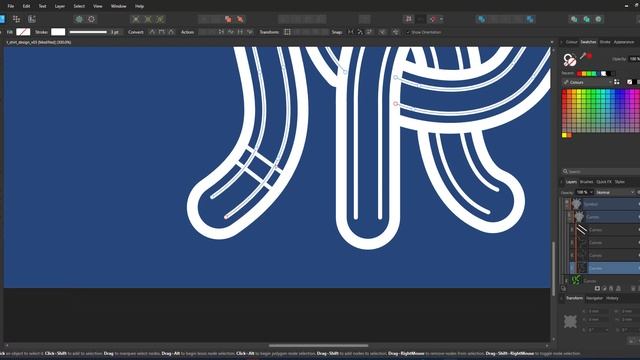The image size is (640, 360).
Task: Click the round preferences icon beside green gear
Action: pyautogui.click(x=91, y=19)
